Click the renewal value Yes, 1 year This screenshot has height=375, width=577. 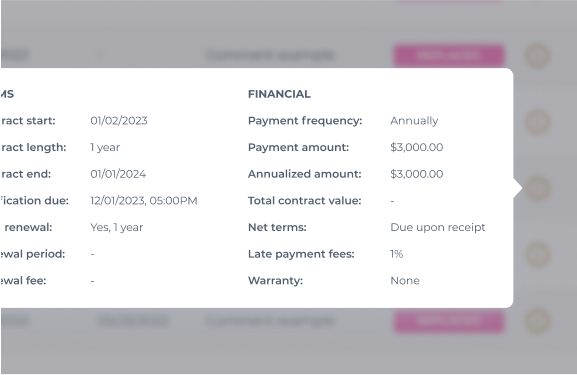[117, 227]
